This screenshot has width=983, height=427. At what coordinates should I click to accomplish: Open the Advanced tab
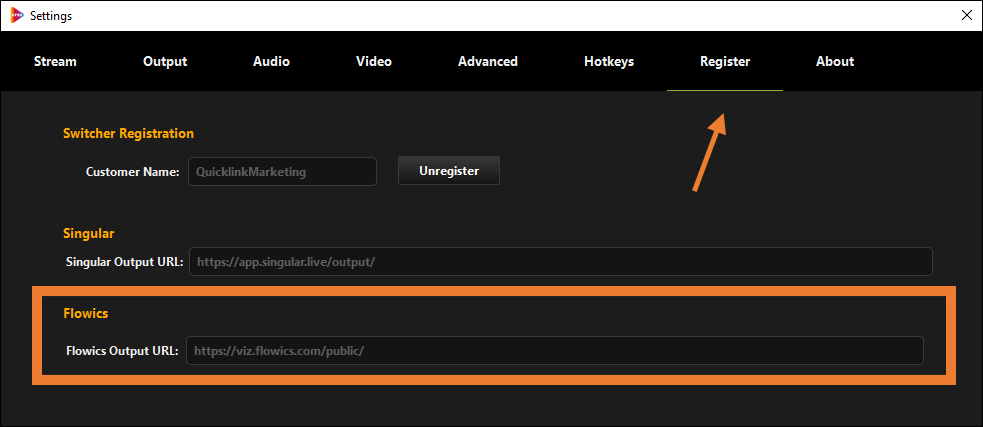pos(488,61)
